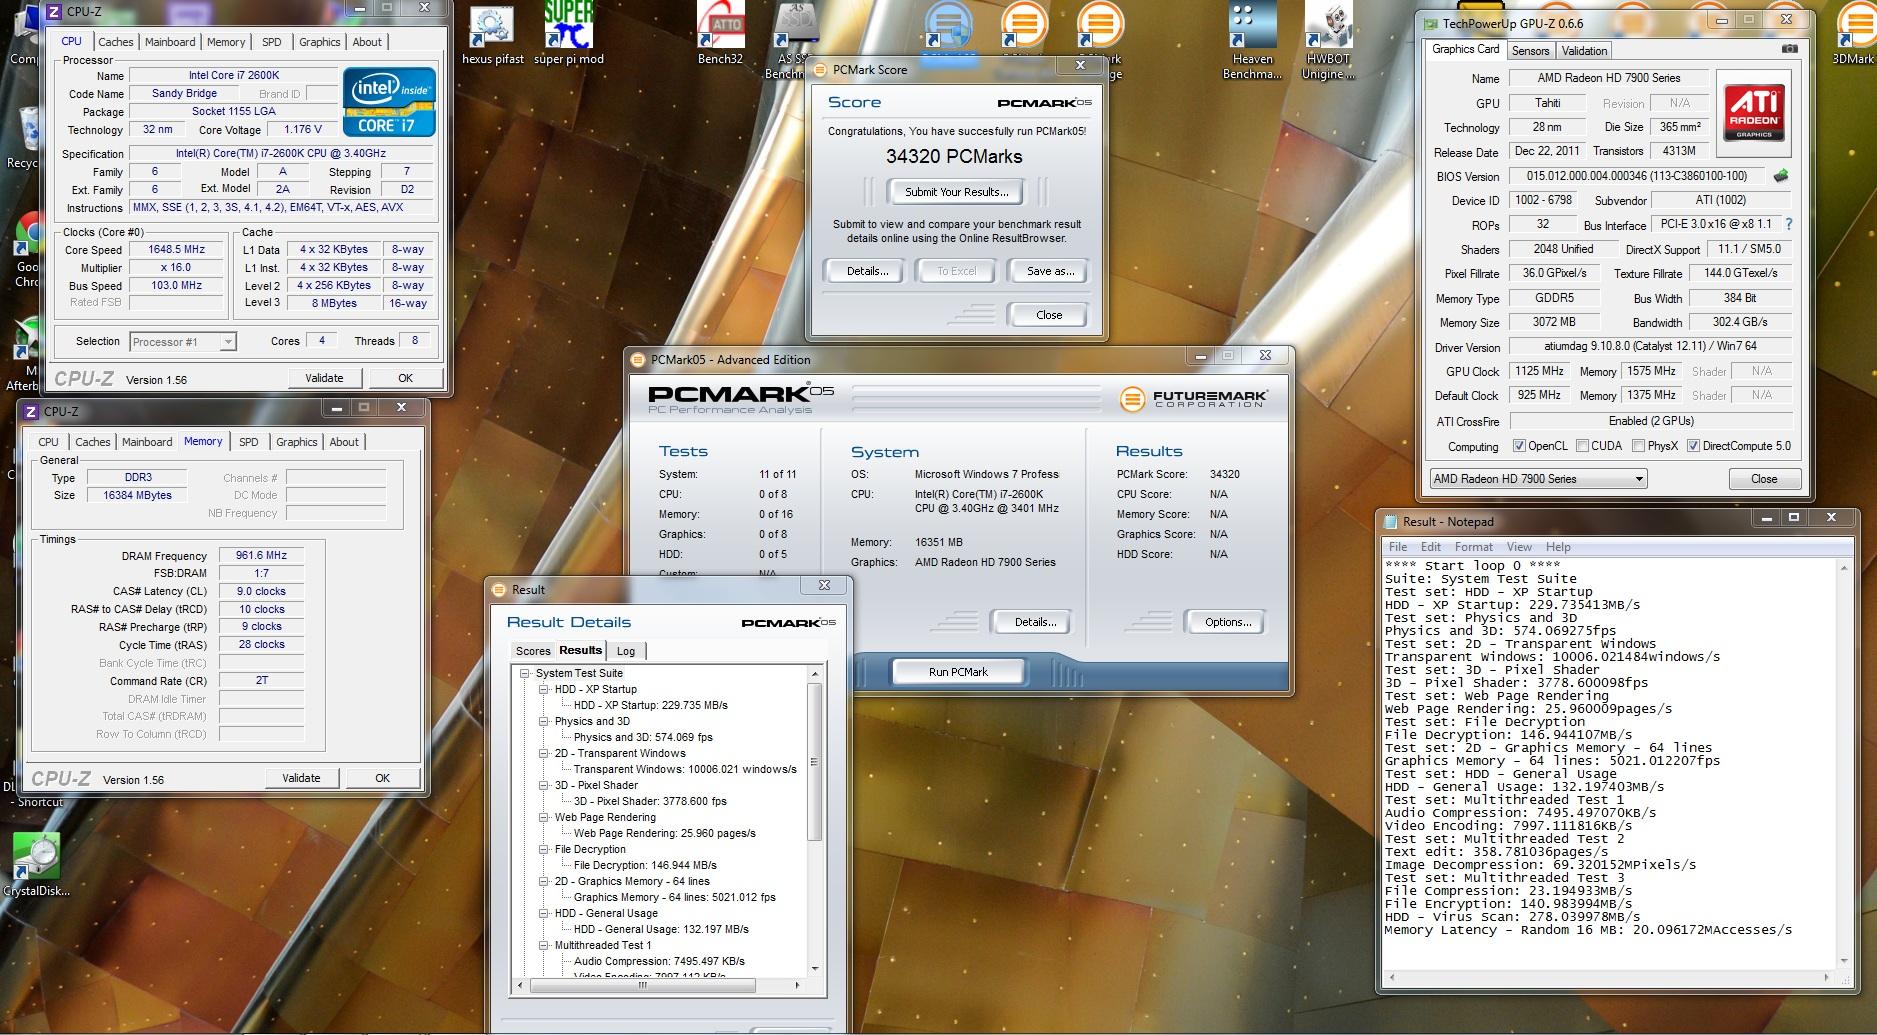The width and height of the screenshot is (1877, 1035).
Task: Launch the HWBOT Unigine desktop shortcut
Action: 1328,40
